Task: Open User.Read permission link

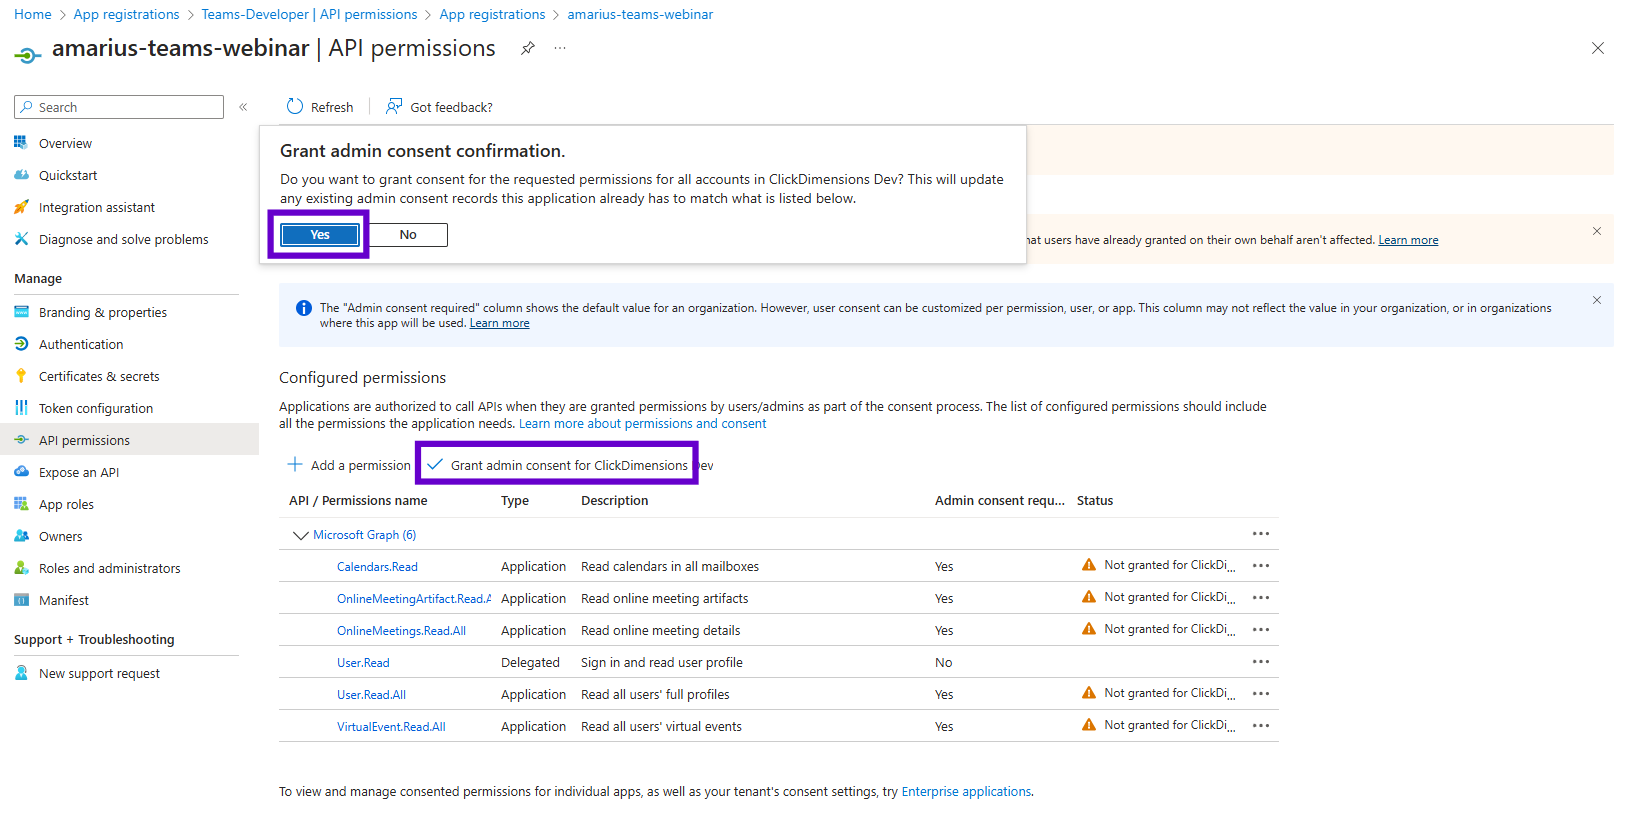Action: pos(363,663)
